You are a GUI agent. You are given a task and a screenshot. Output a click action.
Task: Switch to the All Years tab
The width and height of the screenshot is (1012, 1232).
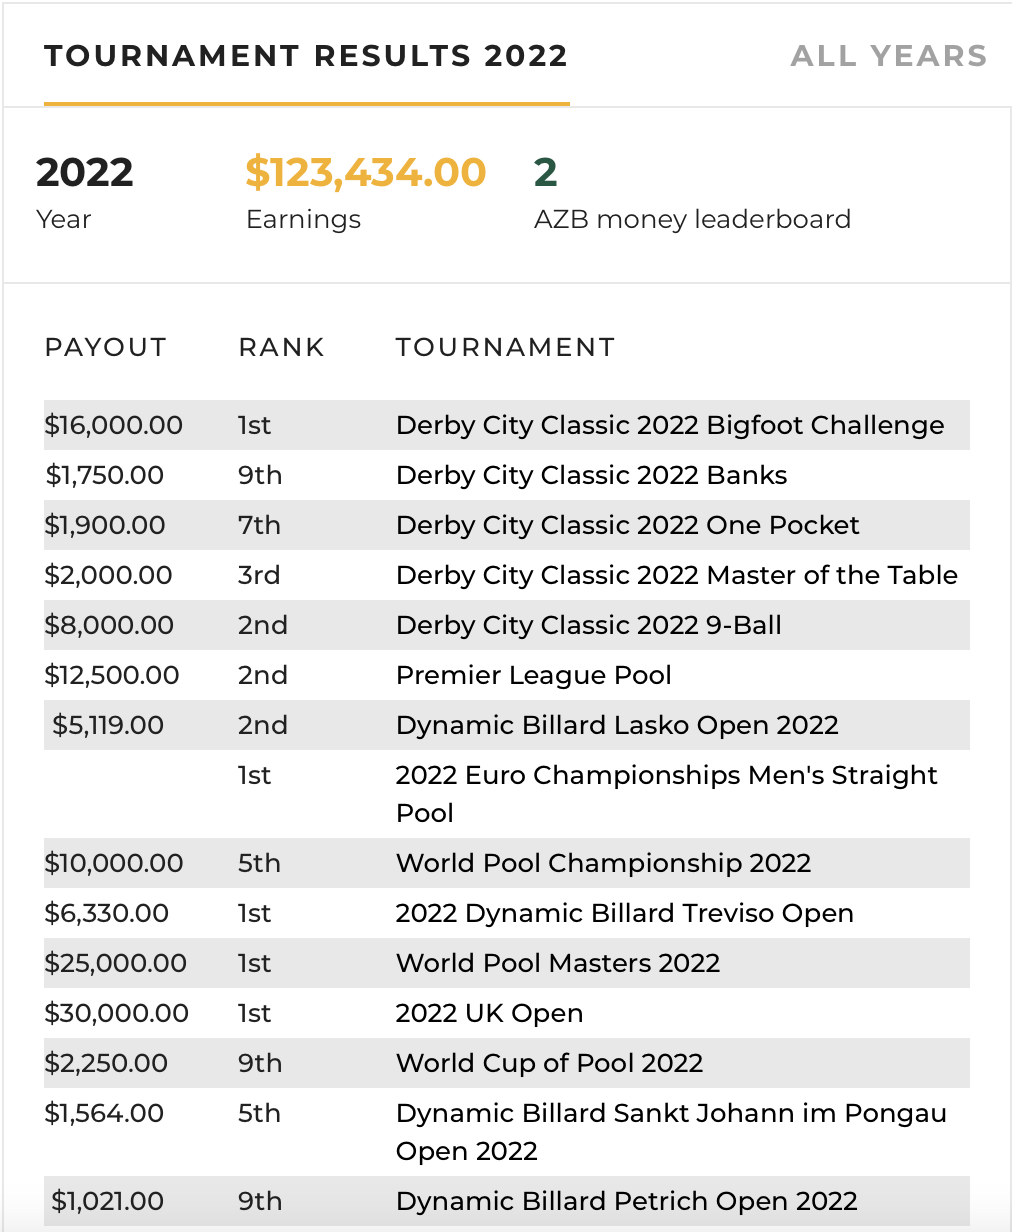click(888, 56)
